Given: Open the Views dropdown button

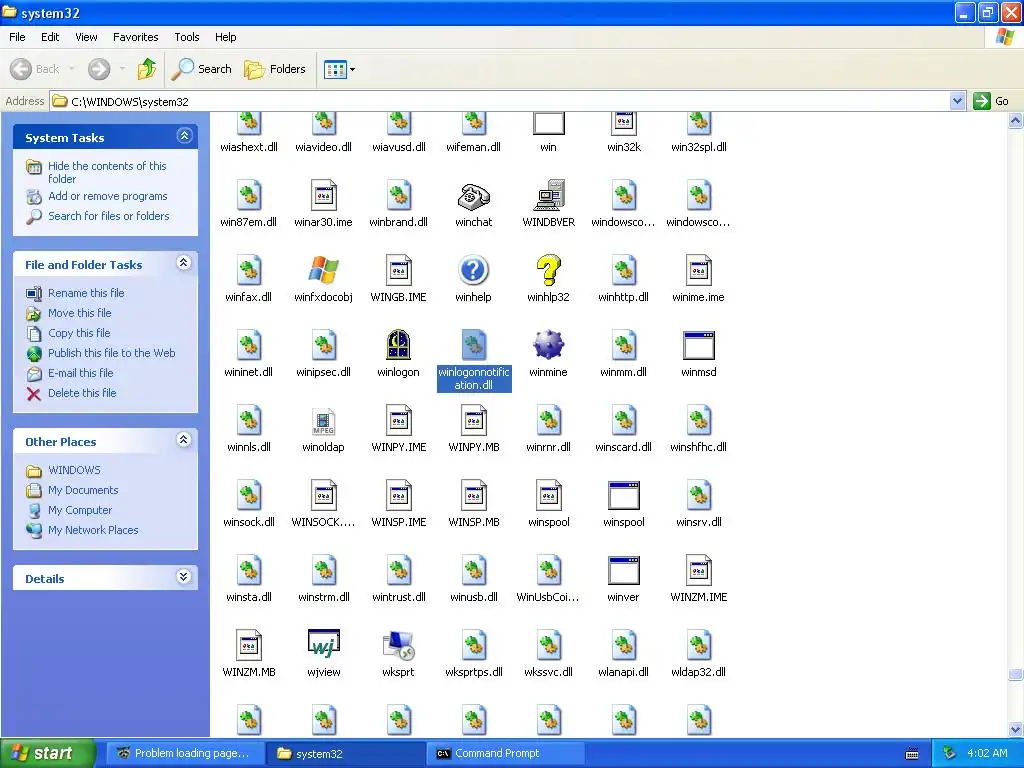Looking at the screenshot, I should (340, 69).
